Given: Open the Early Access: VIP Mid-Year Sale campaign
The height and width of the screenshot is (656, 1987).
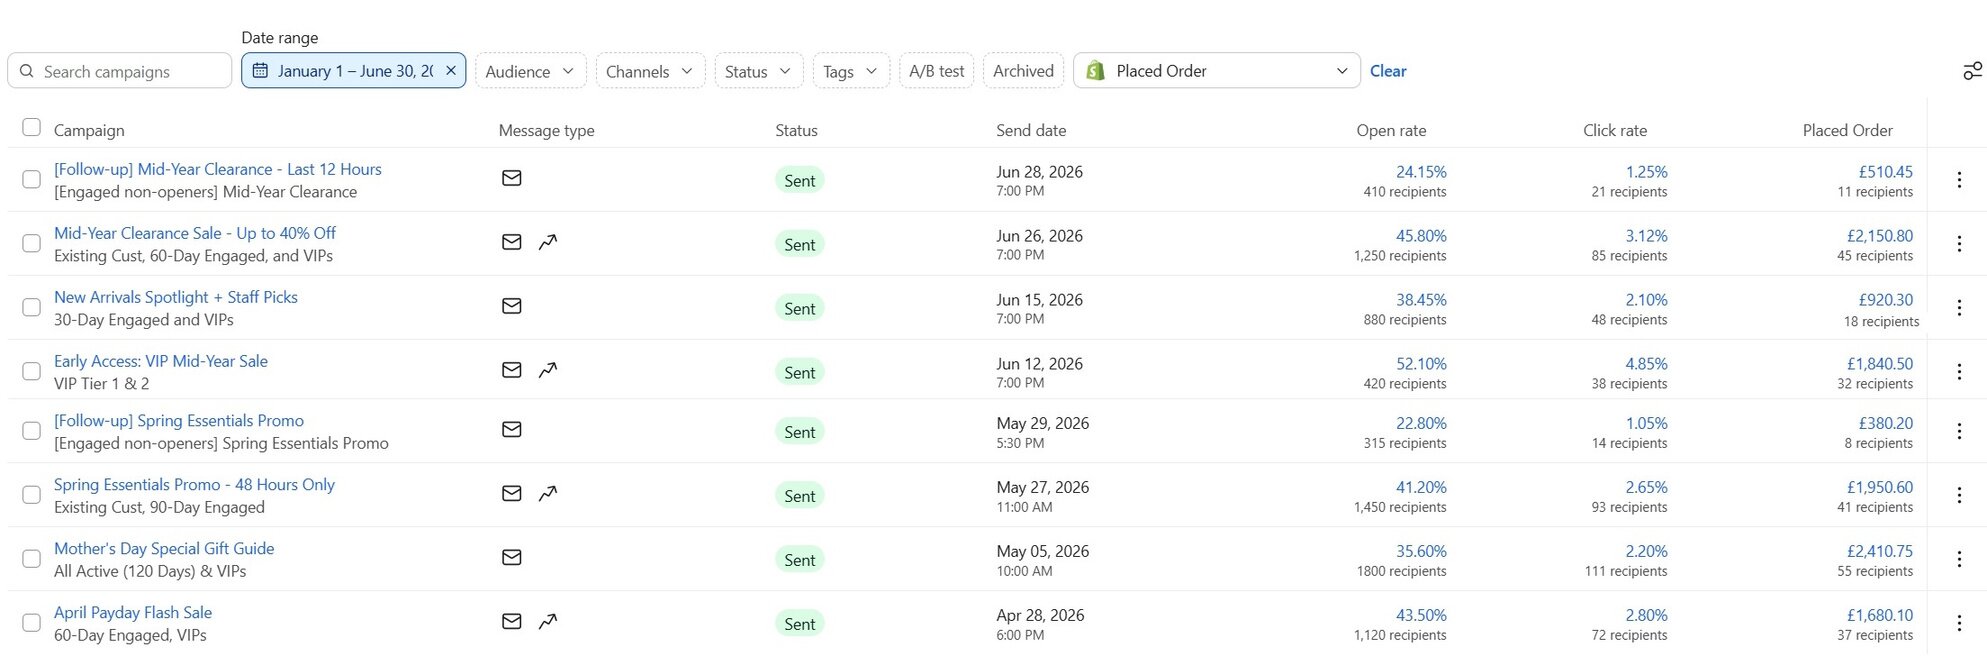Looking at the screenshot, I should 161,361.
